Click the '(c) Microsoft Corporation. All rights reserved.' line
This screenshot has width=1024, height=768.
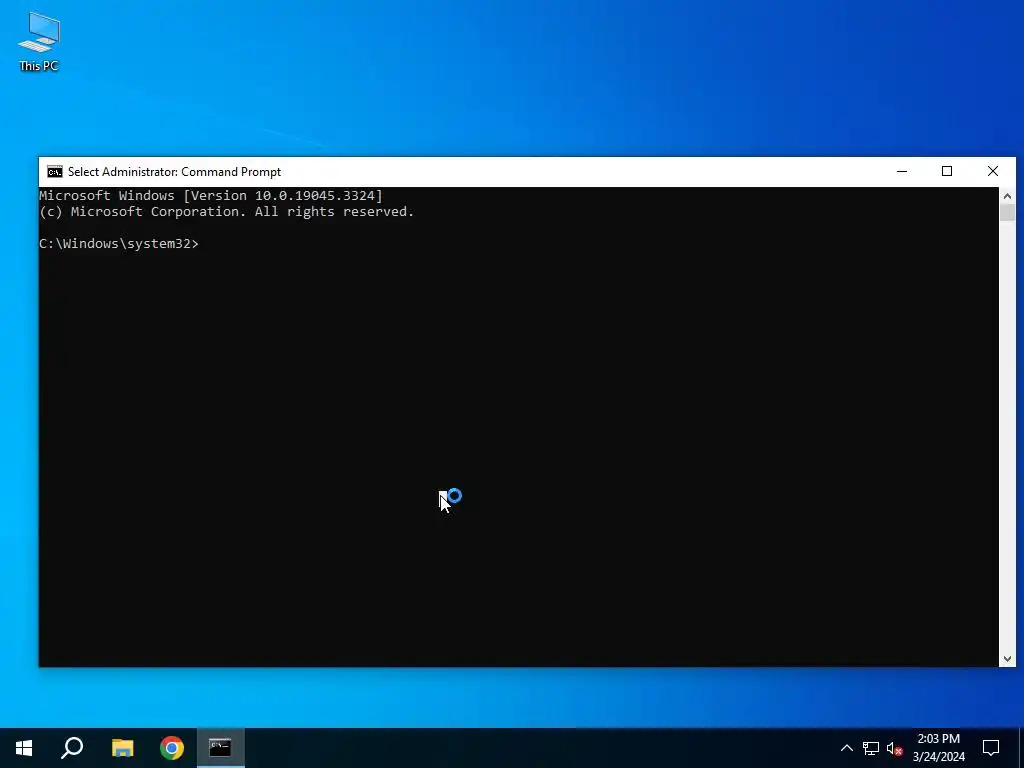227,212
